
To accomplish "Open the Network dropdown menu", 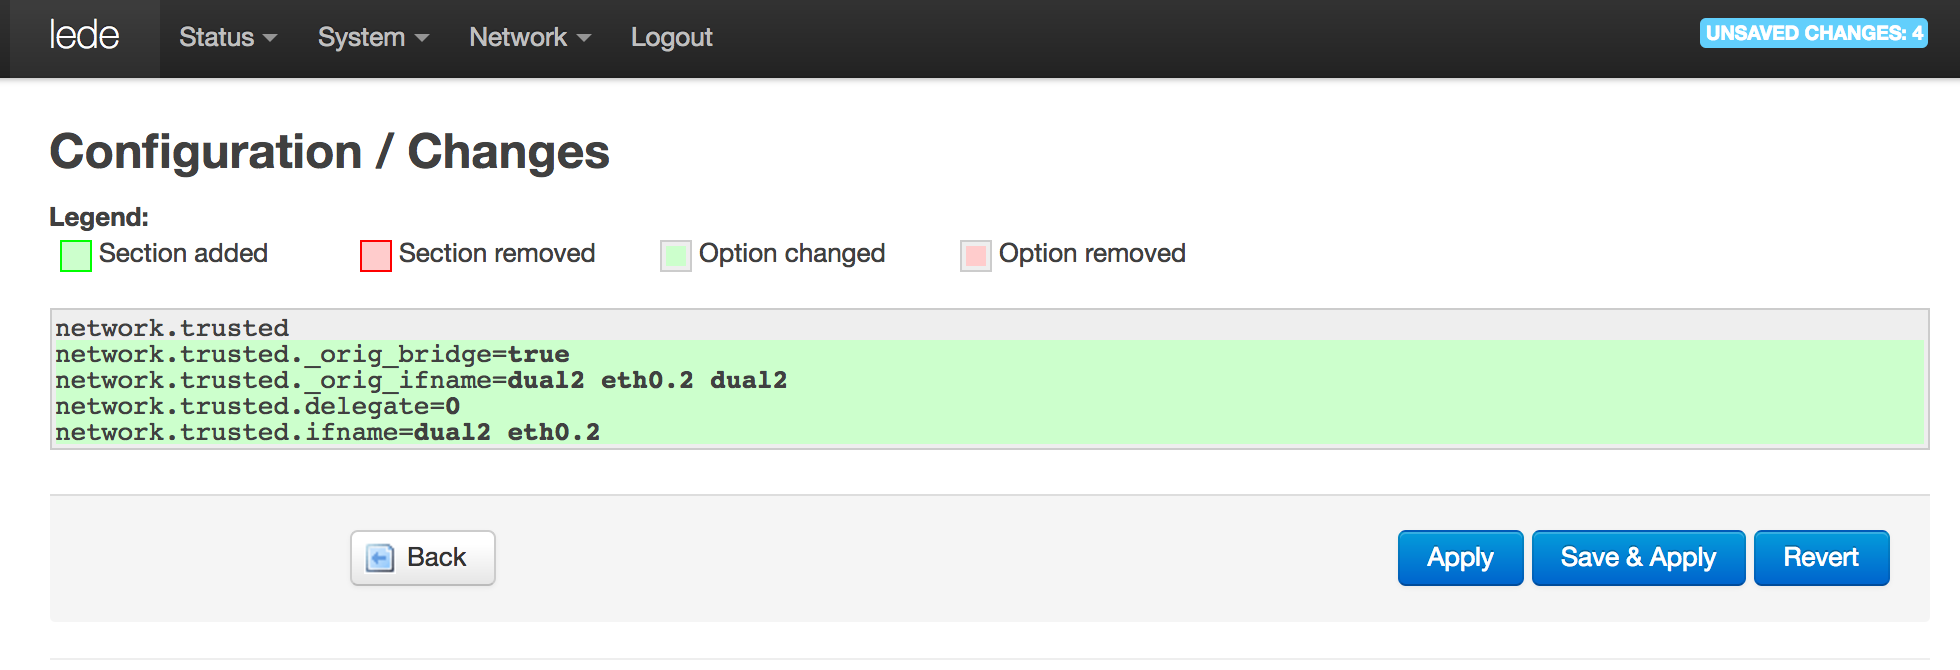I will pyautogui.click(x=530, y=37).
